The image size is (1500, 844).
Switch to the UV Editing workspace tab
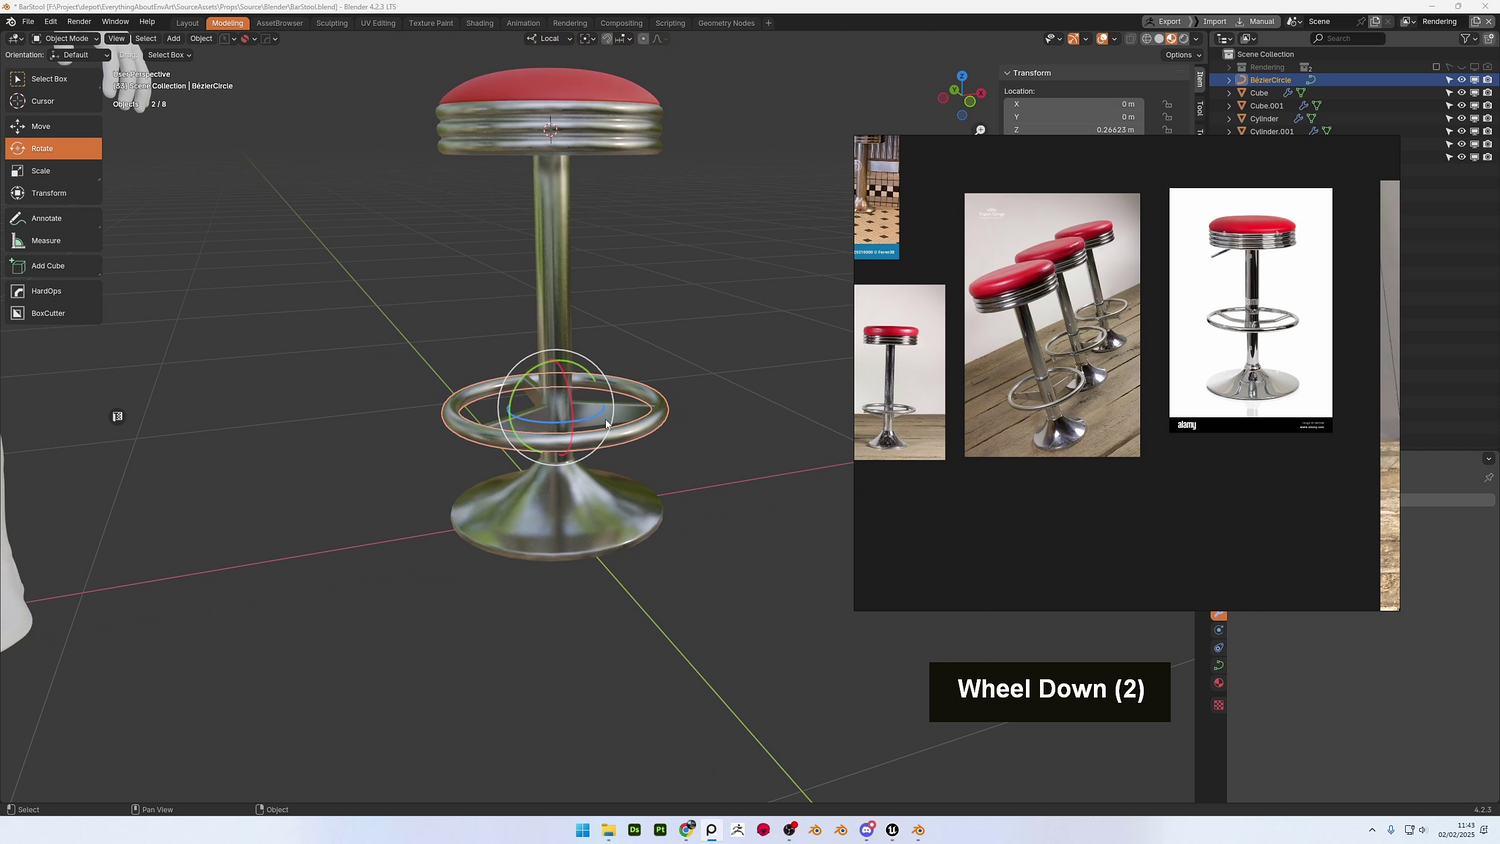click(378, 23)
